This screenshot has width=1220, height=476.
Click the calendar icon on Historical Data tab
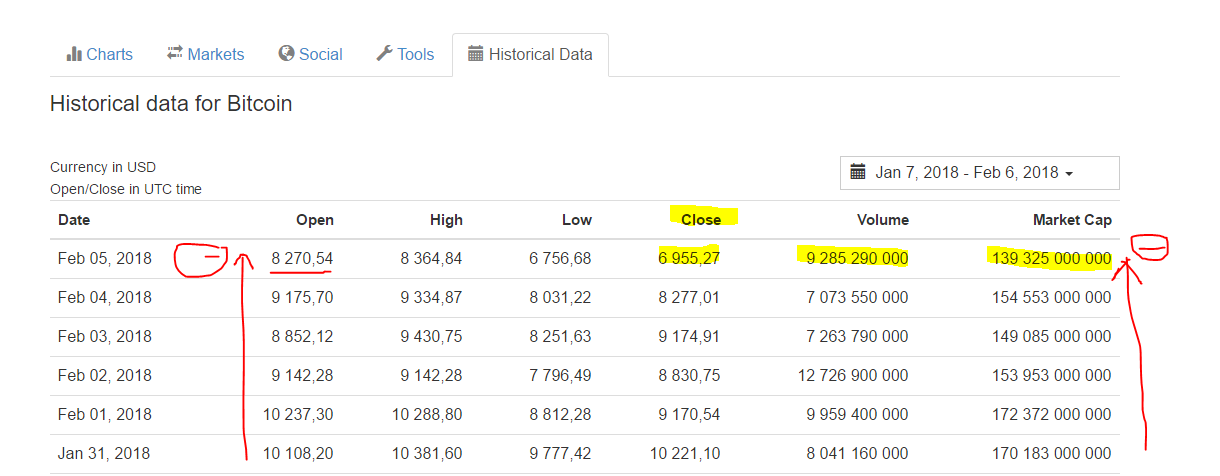tap(476, 54)
